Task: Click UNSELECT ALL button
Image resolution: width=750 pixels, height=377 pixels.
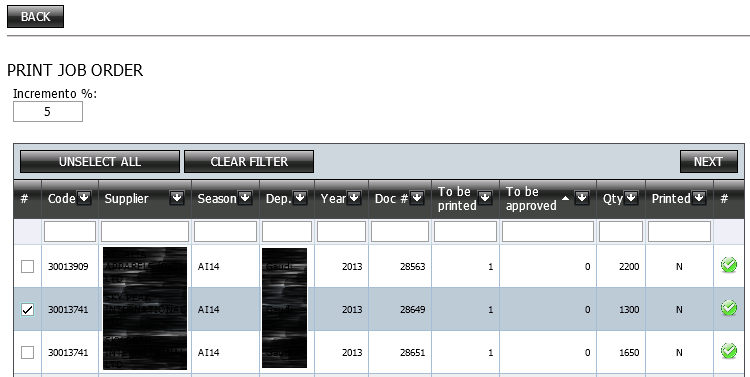Action: click(x=100, y=162)
